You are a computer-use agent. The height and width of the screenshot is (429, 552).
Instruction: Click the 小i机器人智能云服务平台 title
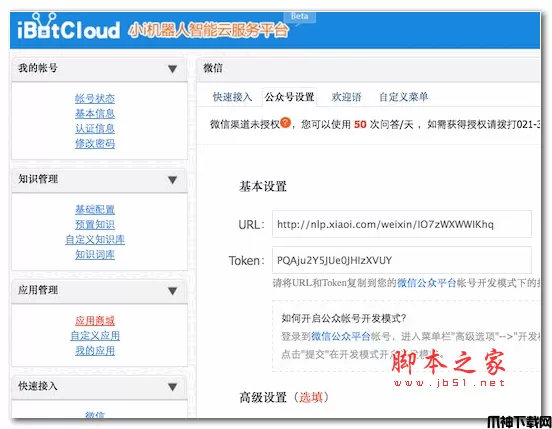208,31
